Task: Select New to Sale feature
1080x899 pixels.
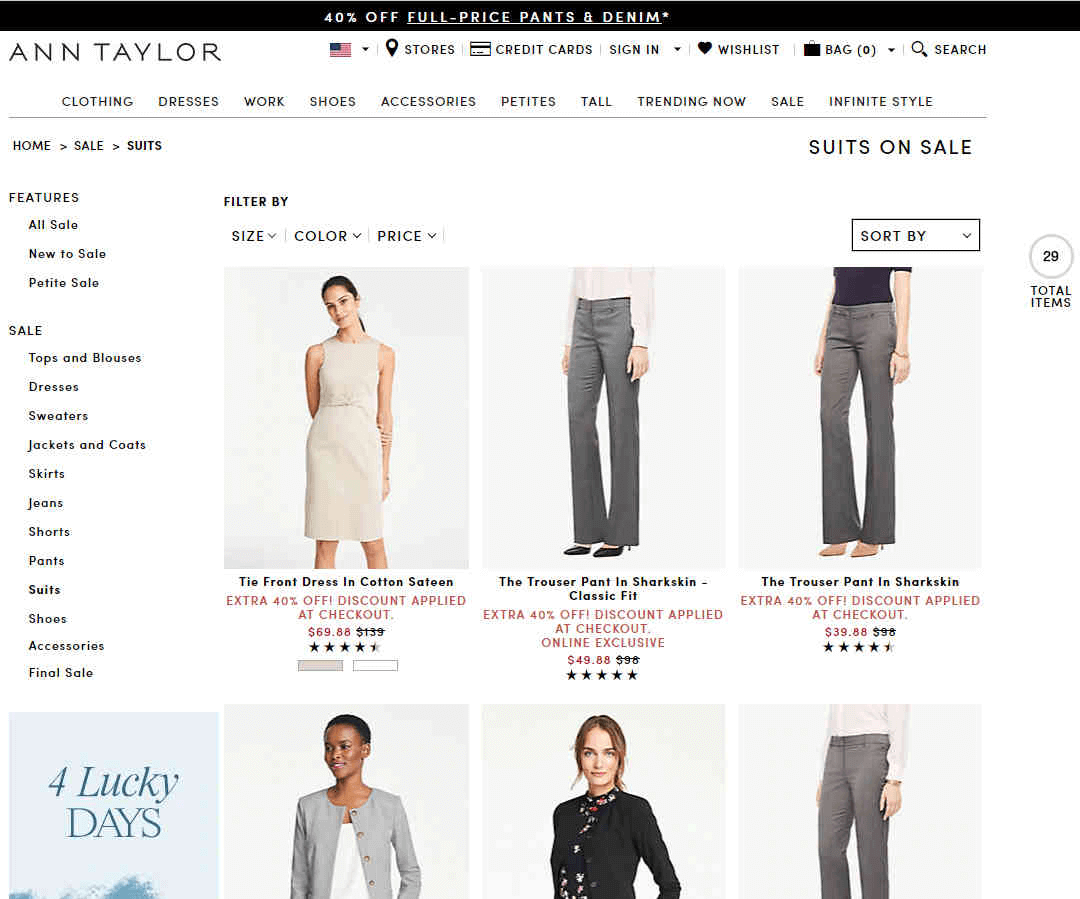Action: click(x=68, y=254)
